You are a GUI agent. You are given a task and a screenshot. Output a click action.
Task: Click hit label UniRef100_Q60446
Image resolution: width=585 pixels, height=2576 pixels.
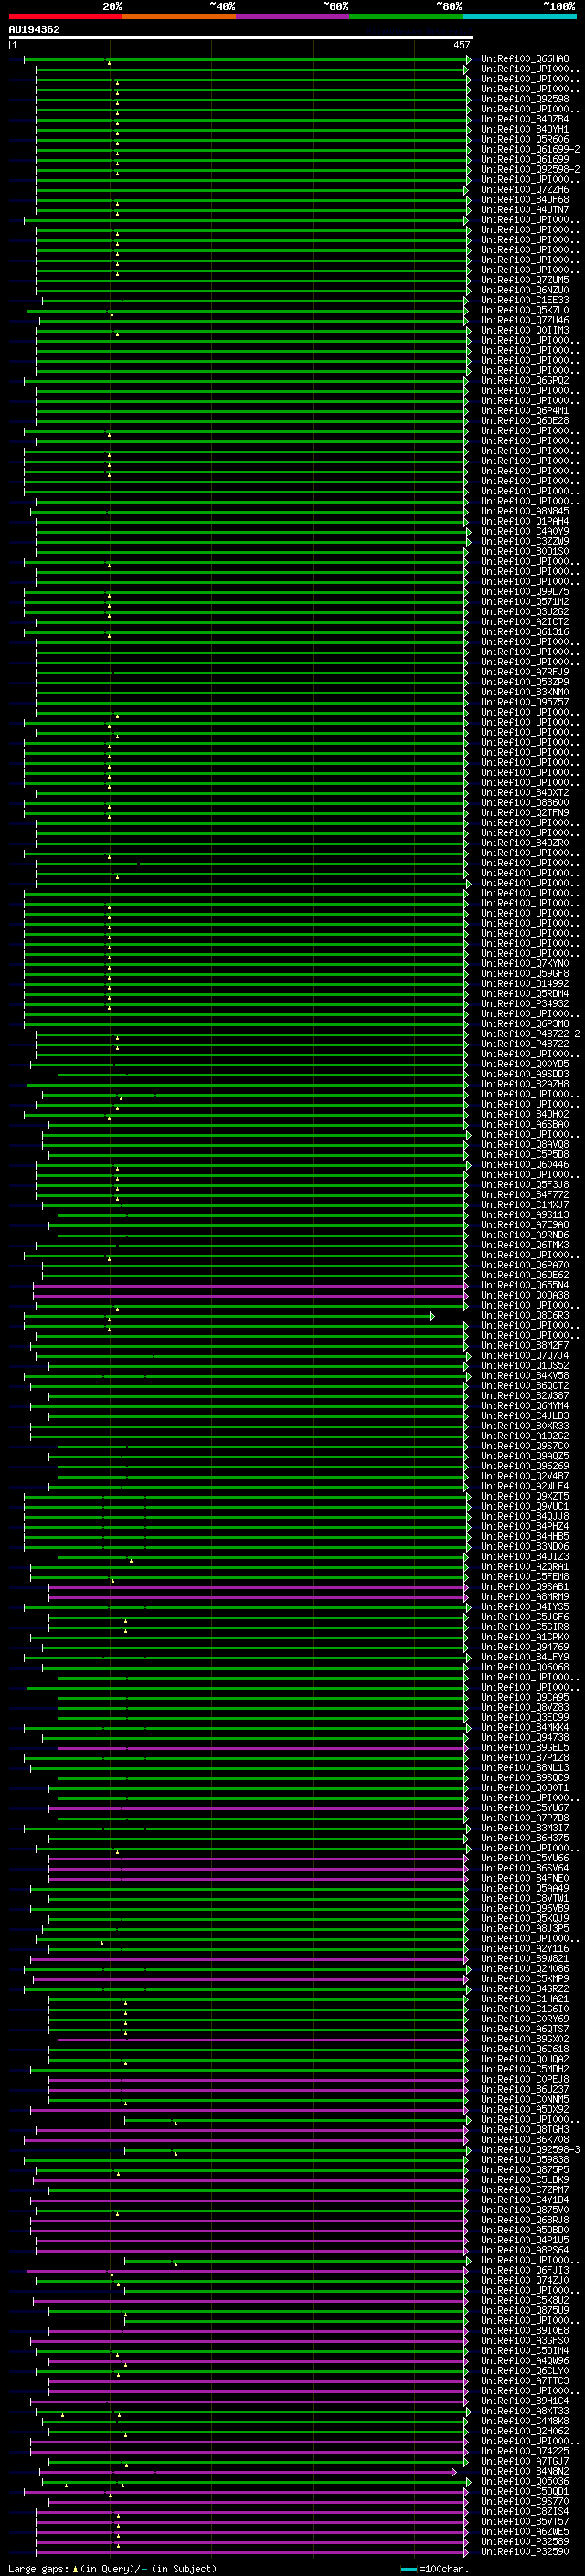(524, 1164)
